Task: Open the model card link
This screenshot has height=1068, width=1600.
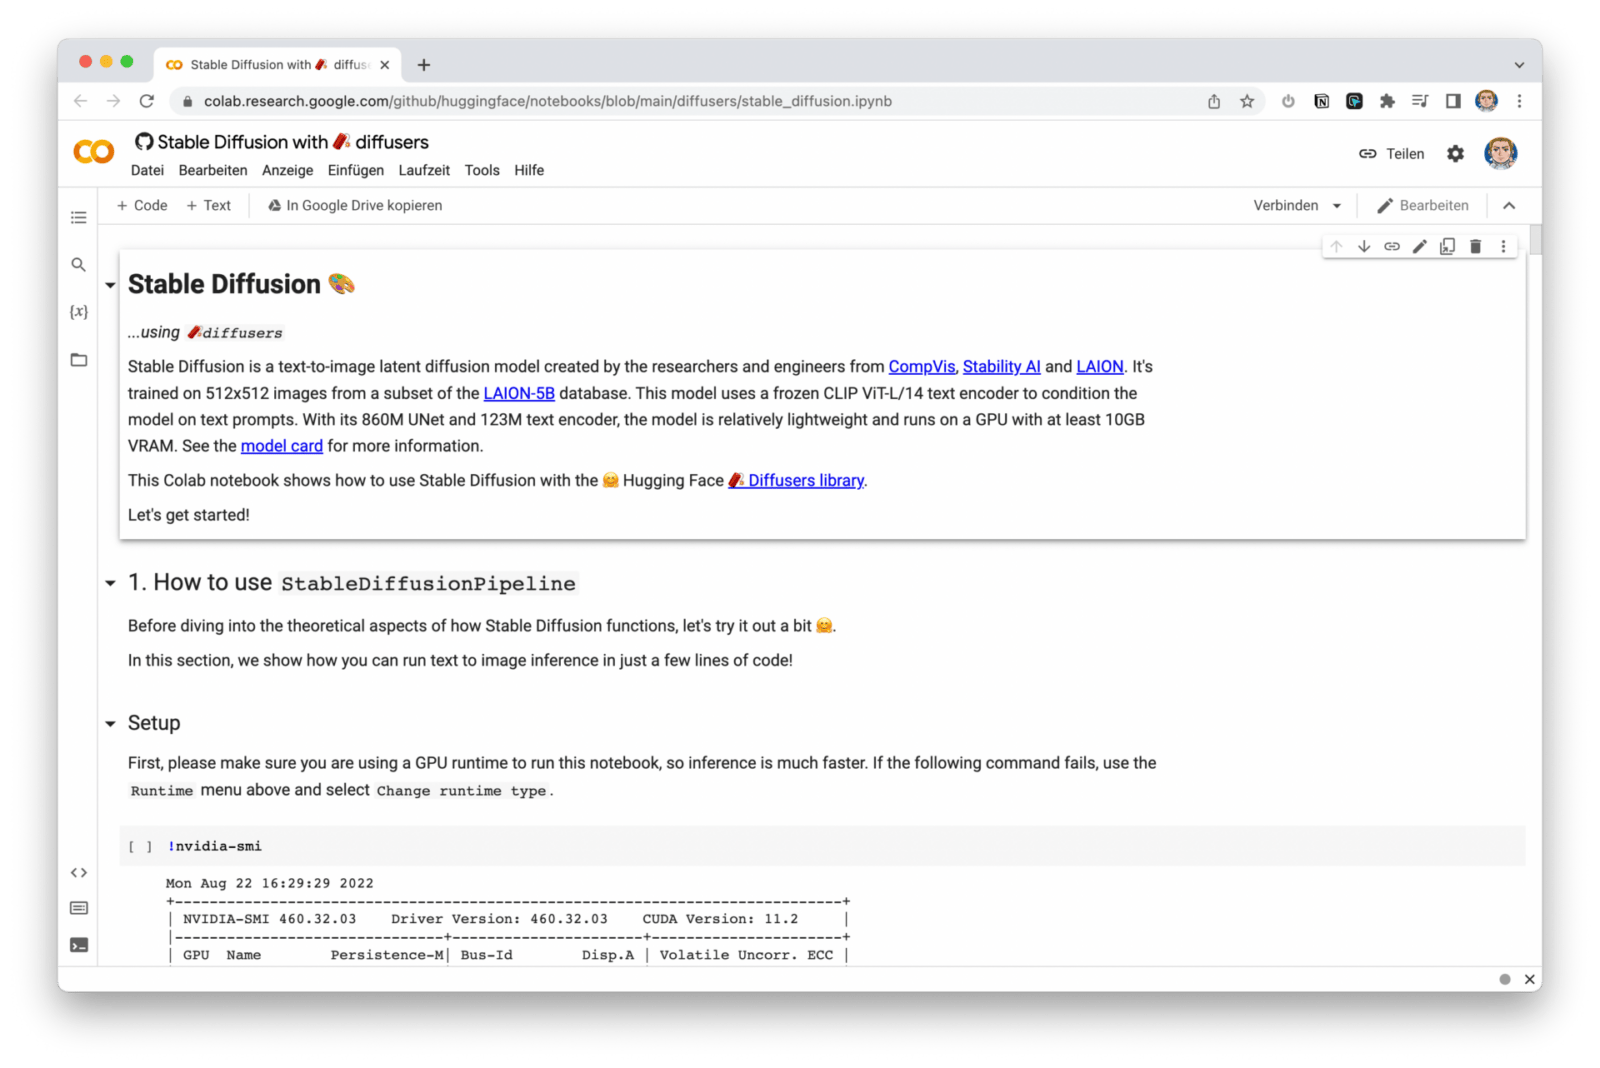Action: point(281,446)
